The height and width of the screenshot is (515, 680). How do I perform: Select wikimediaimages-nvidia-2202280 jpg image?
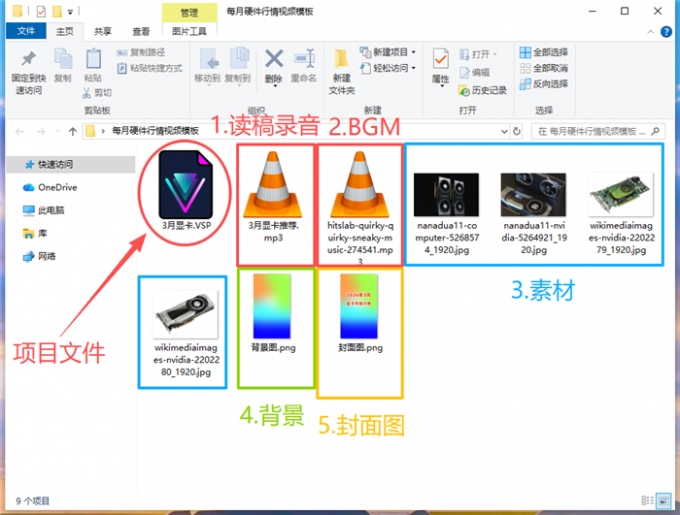186,333
